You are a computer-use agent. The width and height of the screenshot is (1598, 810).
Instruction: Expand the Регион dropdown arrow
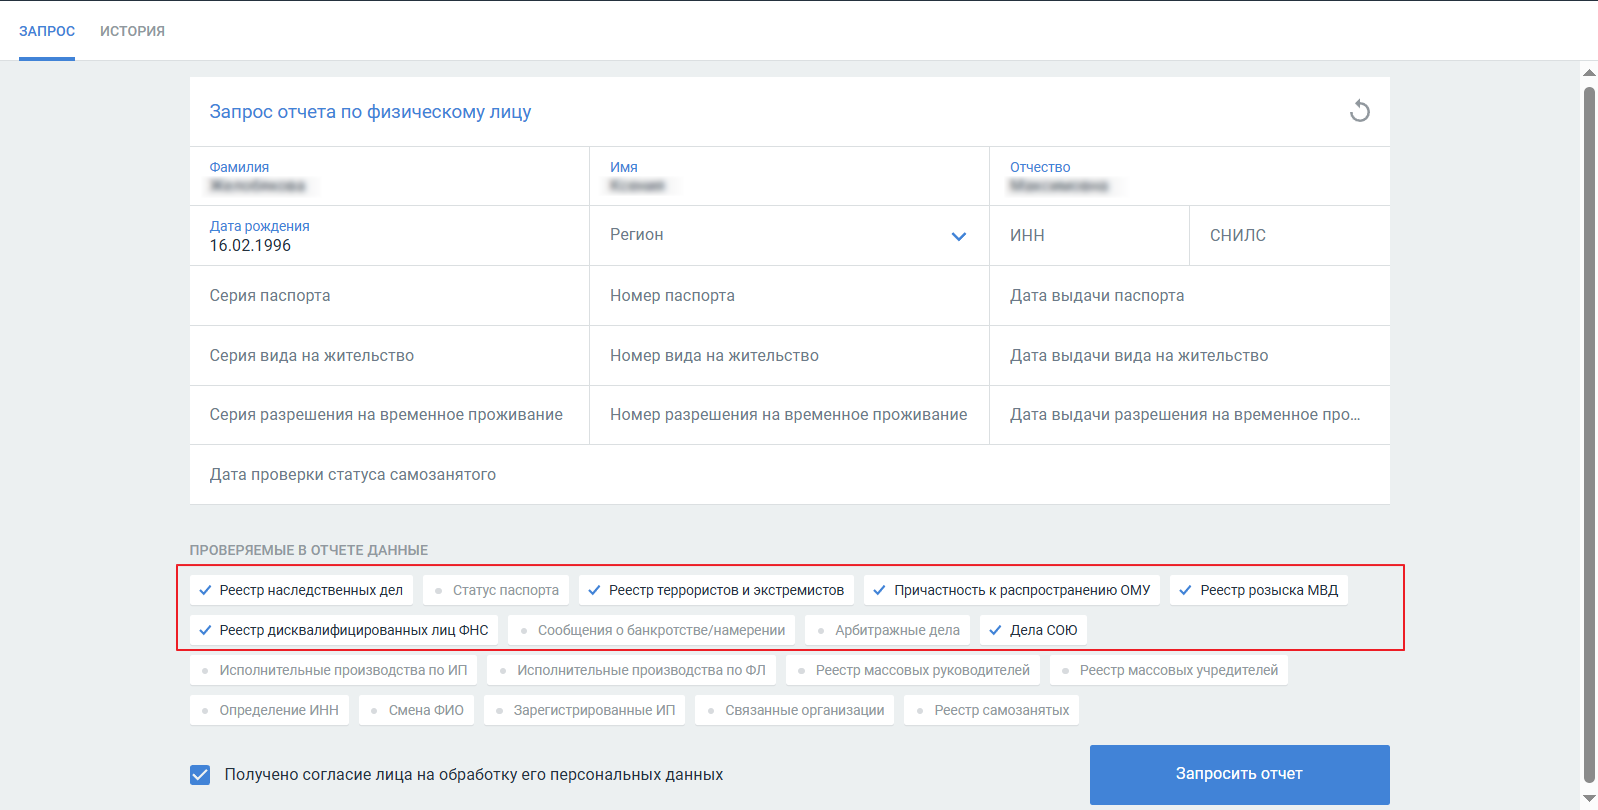click(x=958, y=236)
